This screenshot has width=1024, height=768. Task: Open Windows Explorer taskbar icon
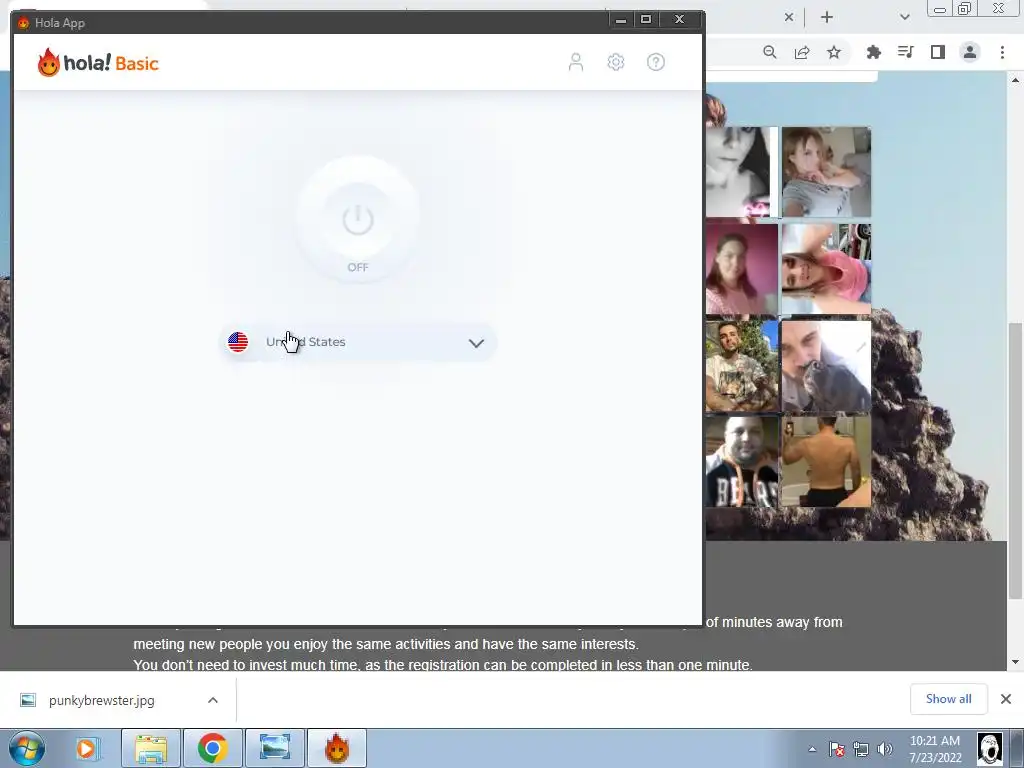(151, 748)
